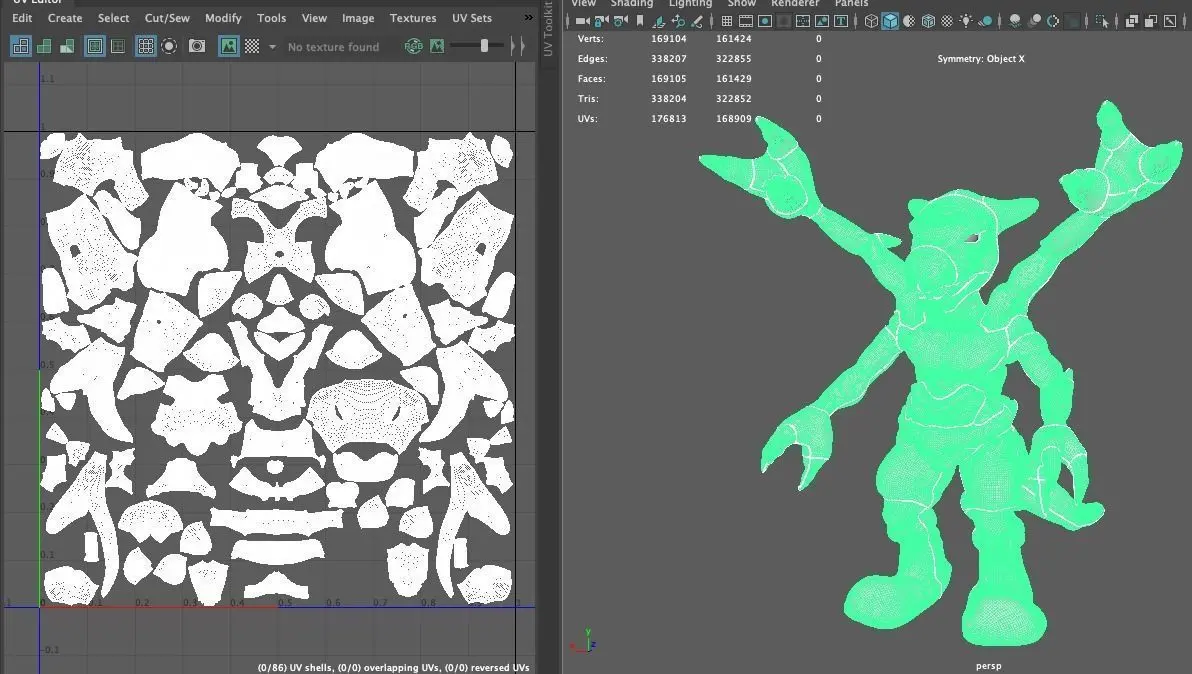Enable the checkered tile texture icon
This screenshot has width=1192, height=674.
tap(252, 46)
